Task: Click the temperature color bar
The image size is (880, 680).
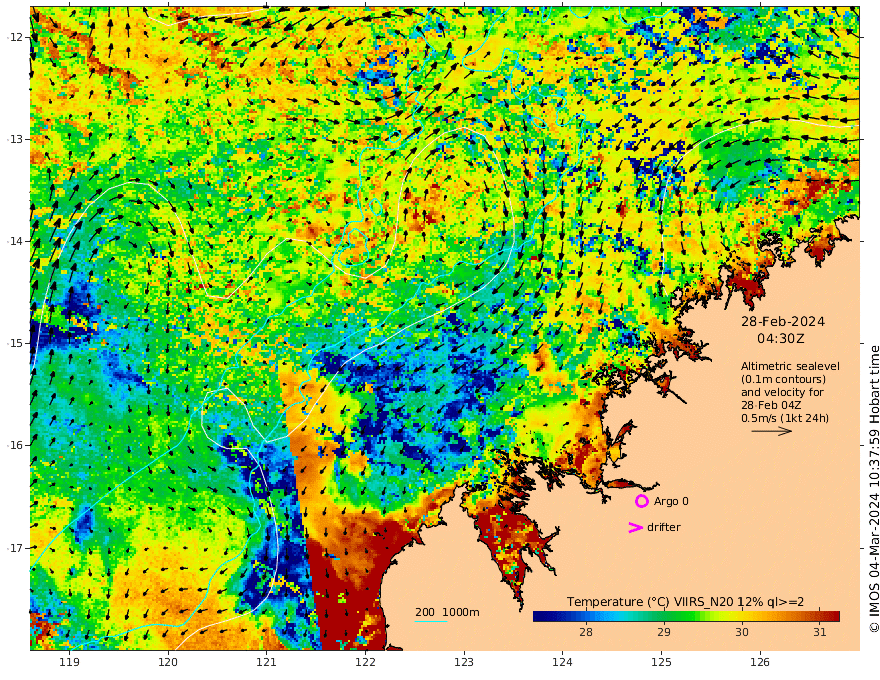Action: tap(686, 616)
